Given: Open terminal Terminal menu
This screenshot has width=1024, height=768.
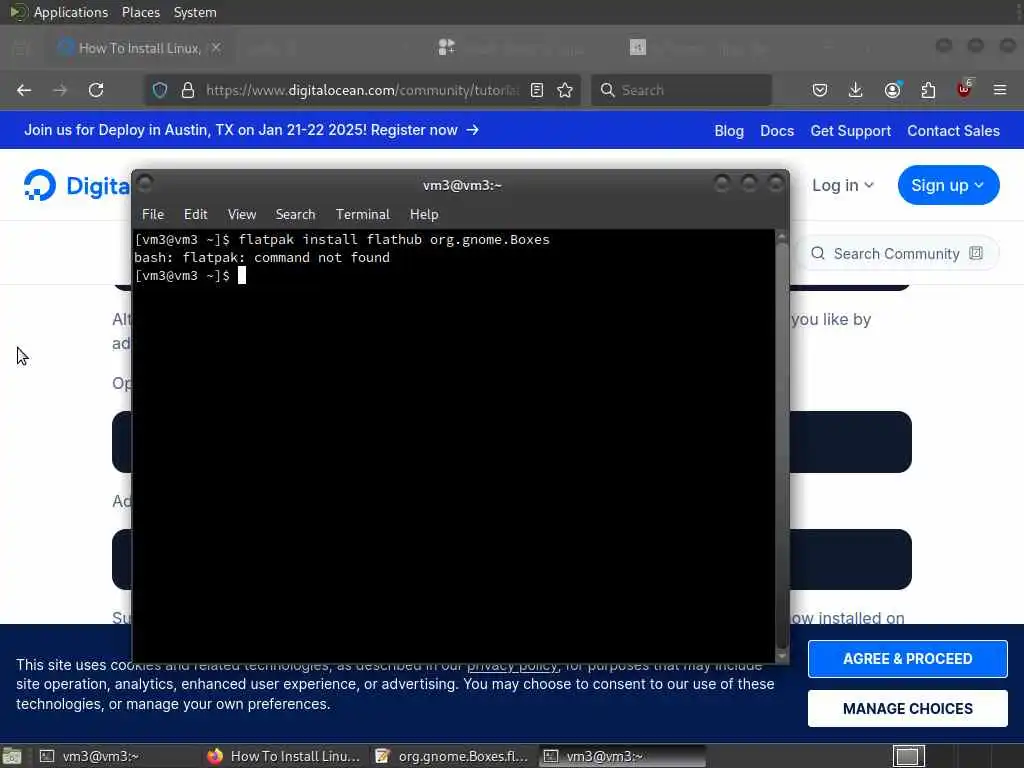Looking at the screenshot, I should (x=362, y=214).
